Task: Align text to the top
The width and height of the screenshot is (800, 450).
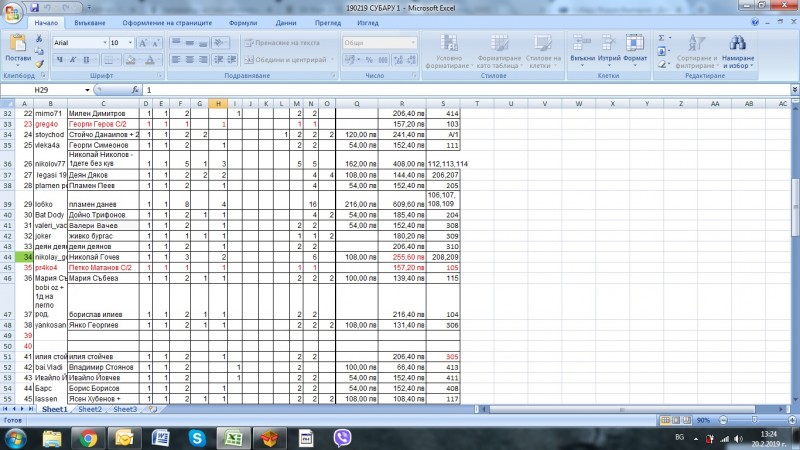Action: [x=176, y=43]
